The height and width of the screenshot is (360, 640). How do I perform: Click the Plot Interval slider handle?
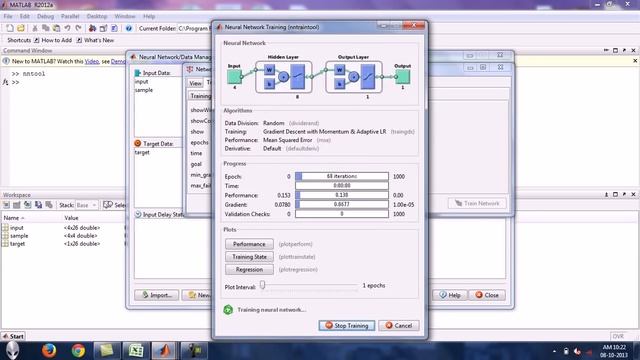pyautogui.click(x=262, y=285)
